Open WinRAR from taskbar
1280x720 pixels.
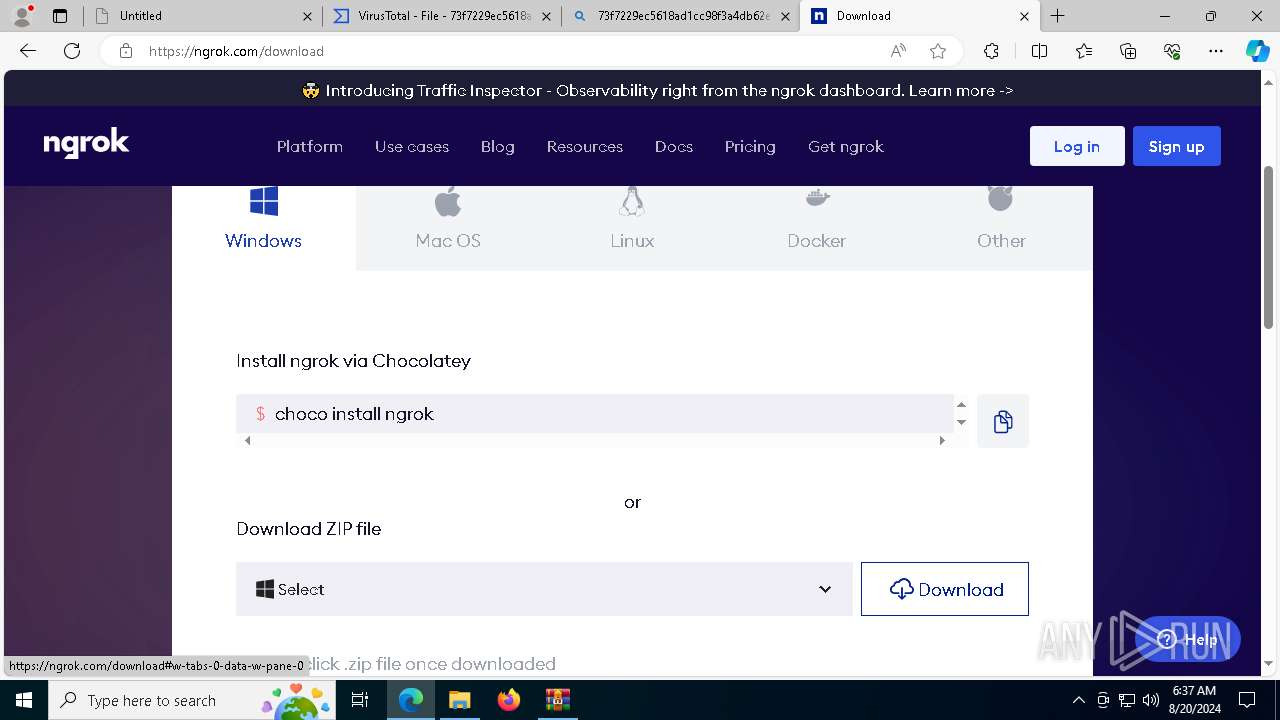pos(557,700)
